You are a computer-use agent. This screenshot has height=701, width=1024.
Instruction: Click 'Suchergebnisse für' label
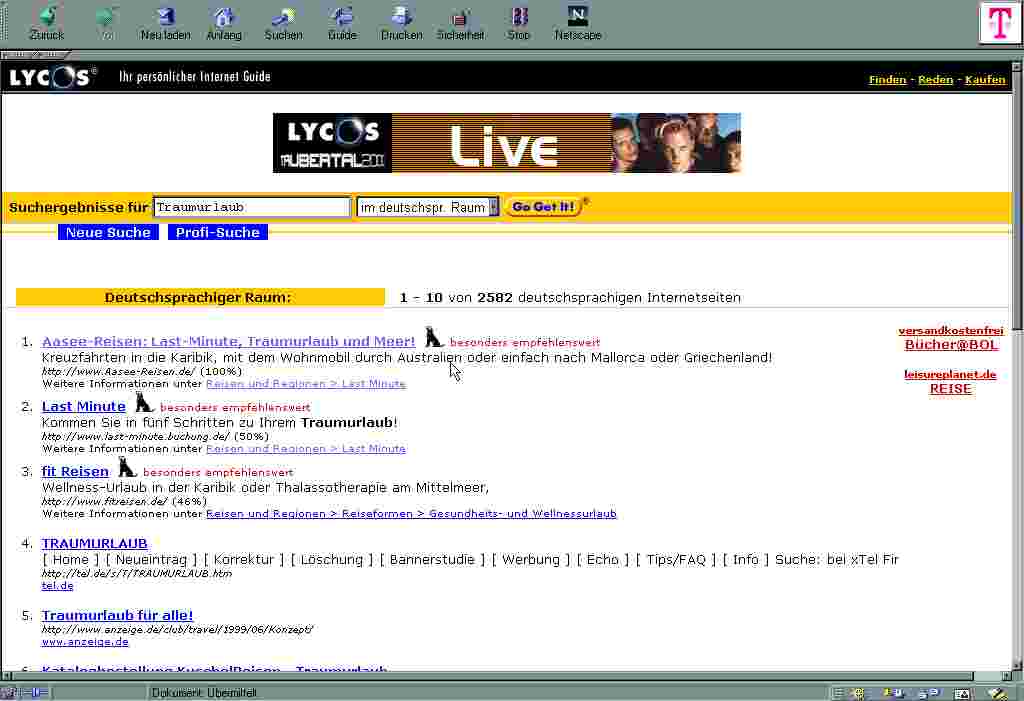(78, 207)
